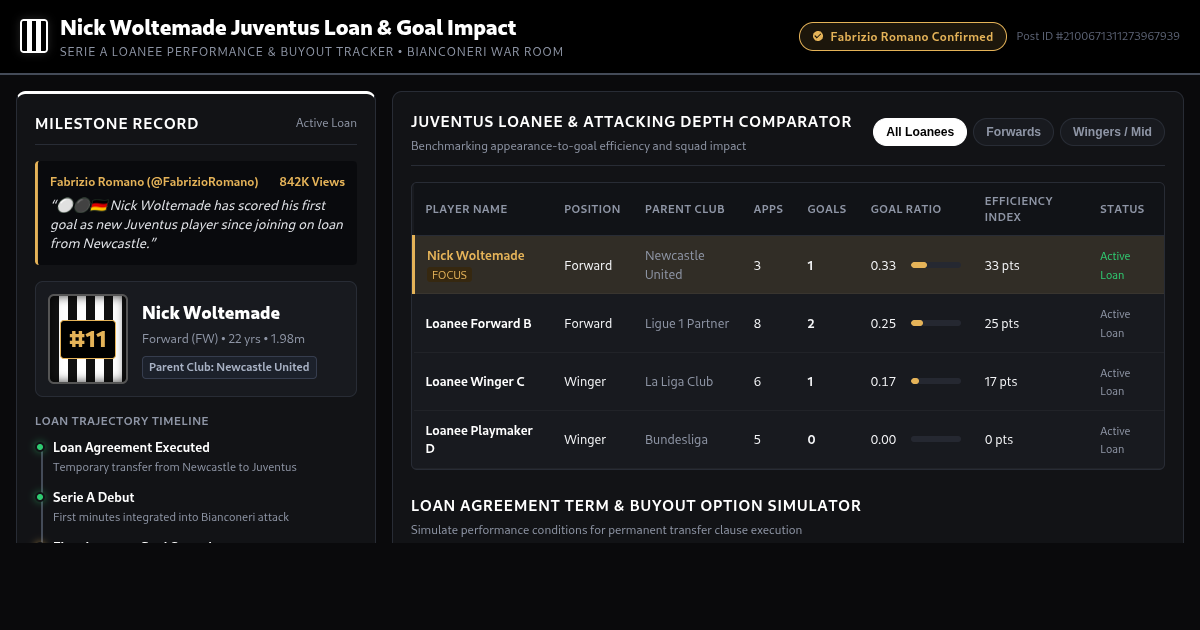Click the 842K Views counter
Image resolution: width=1200 pixels, height=630 pixels.
[x=312, y=182]
